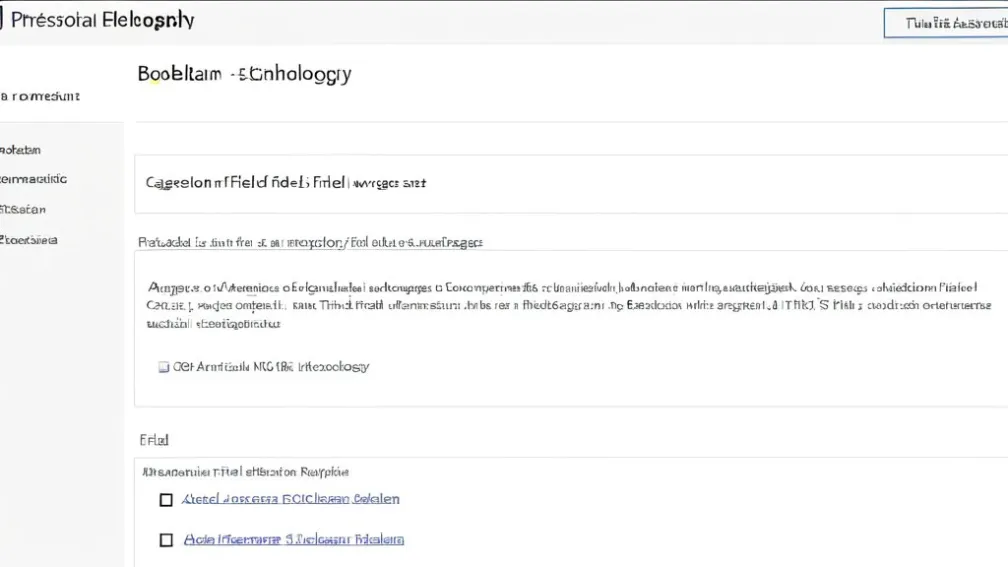Click the 'Présotal Elelcognly' title in the header

(102, 21)
